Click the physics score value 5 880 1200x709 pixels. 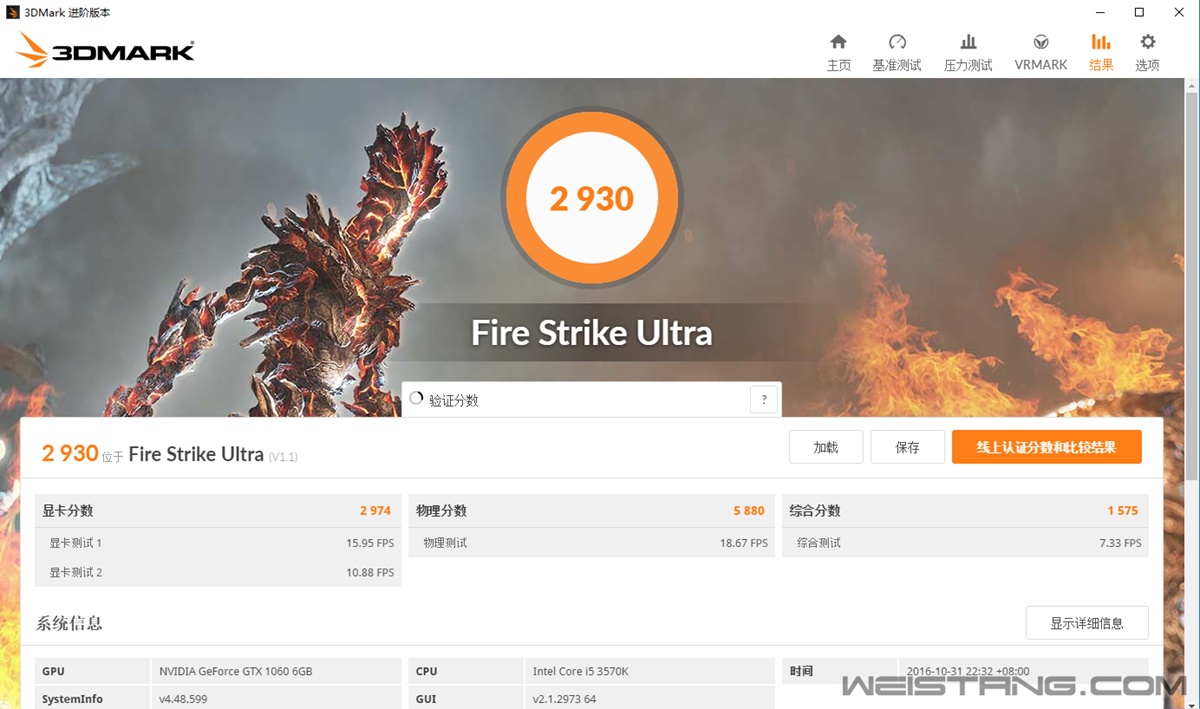point(749,510)
